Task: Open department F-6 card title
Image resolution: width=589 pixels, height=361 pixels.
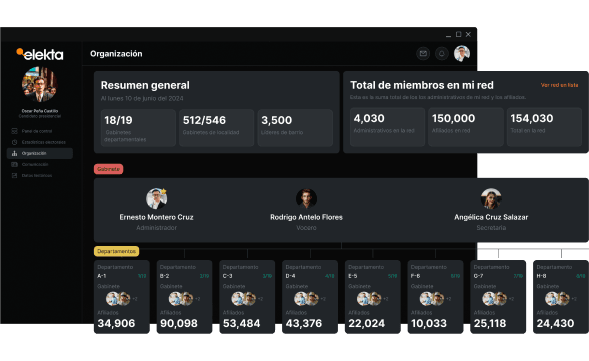Action: (x=415, y=276)
